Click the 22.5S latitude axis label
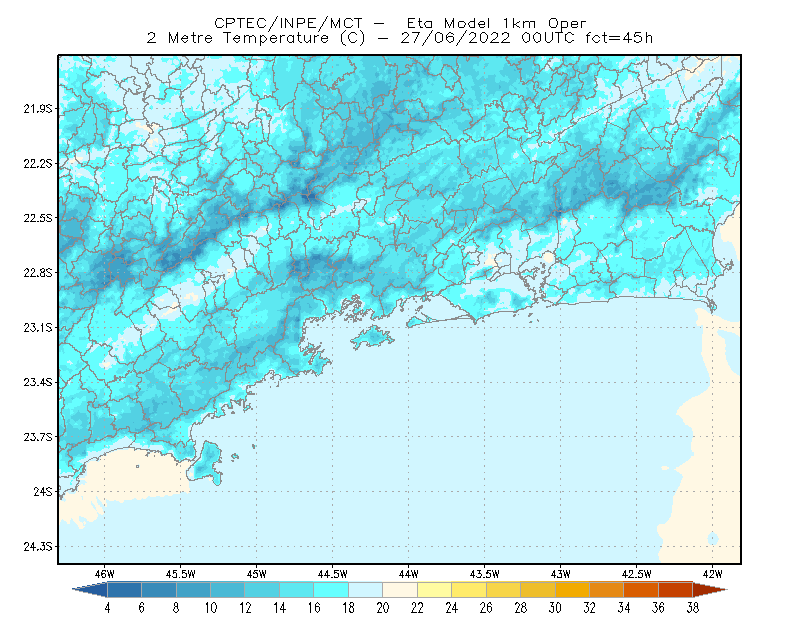This screenshot has width=800, height=618. tap(37, 218)
